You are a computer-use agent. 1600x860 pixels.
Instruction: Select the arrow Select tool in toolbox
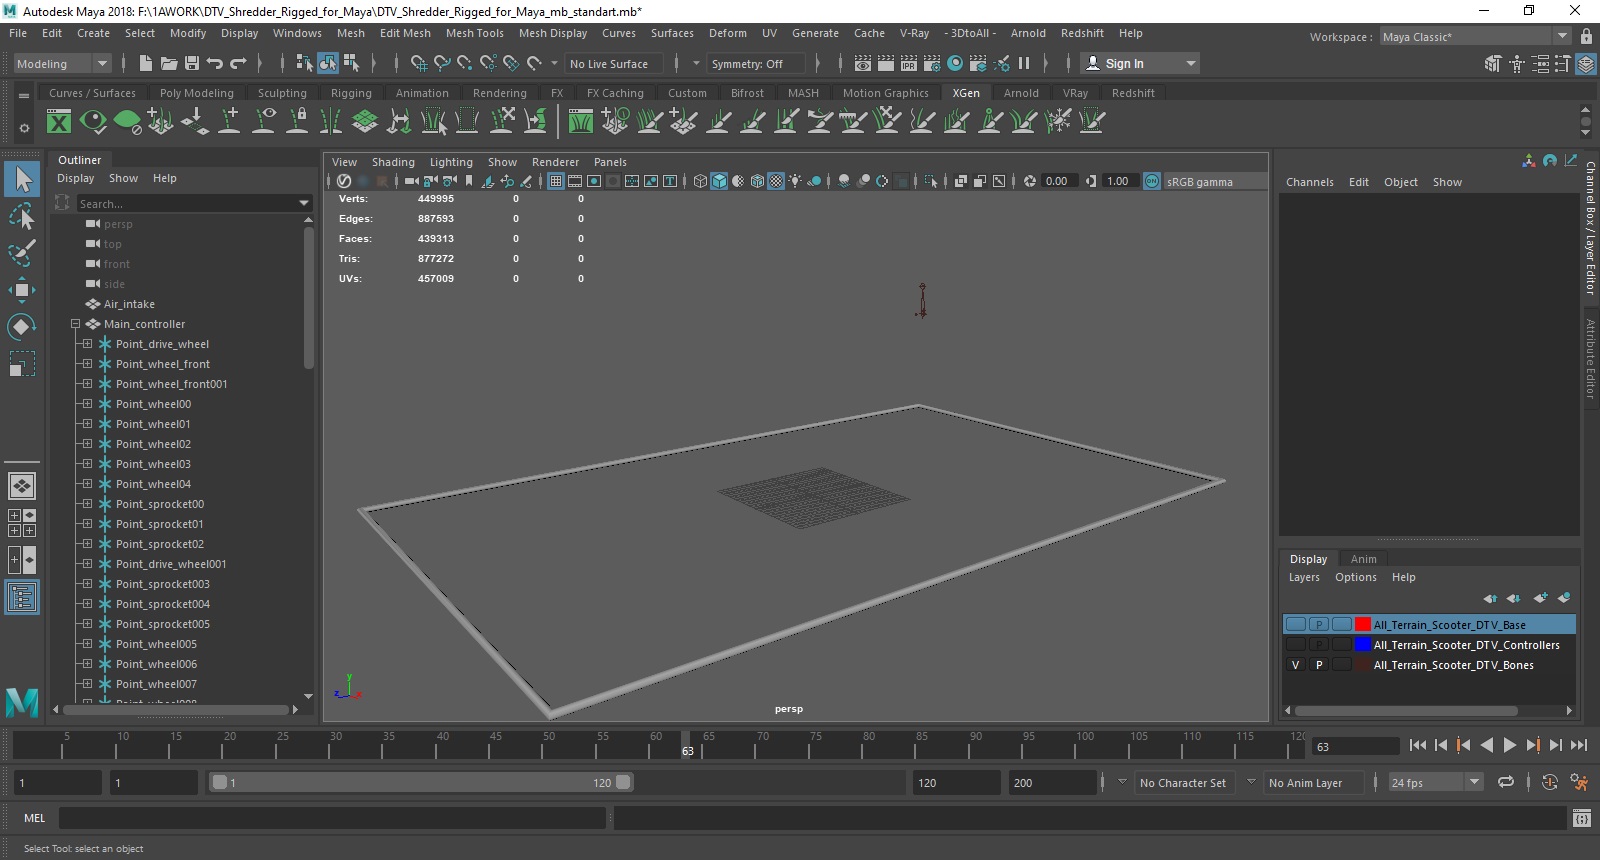click(x=22, y=179)
